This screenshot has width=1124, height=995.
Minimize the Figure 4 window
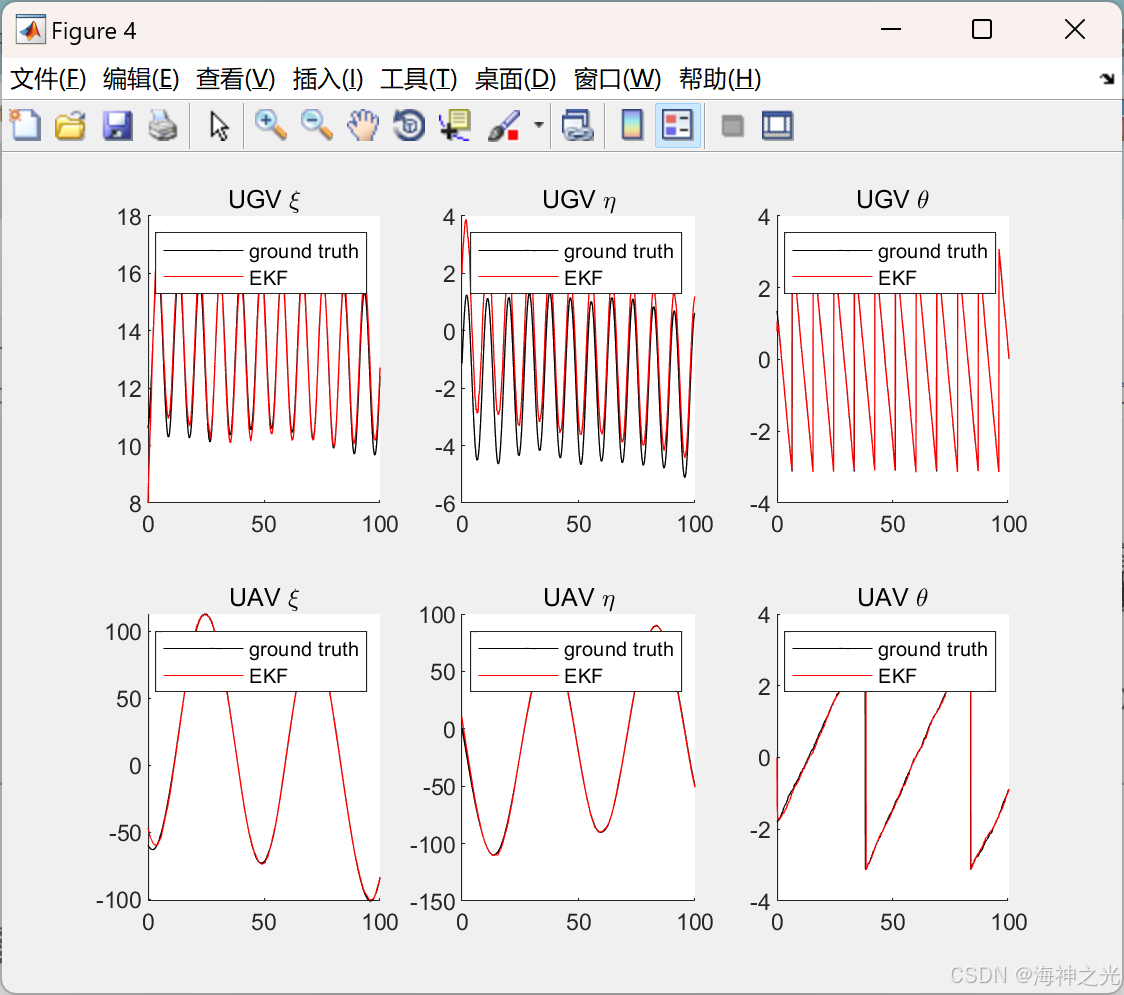coord(890,29)
